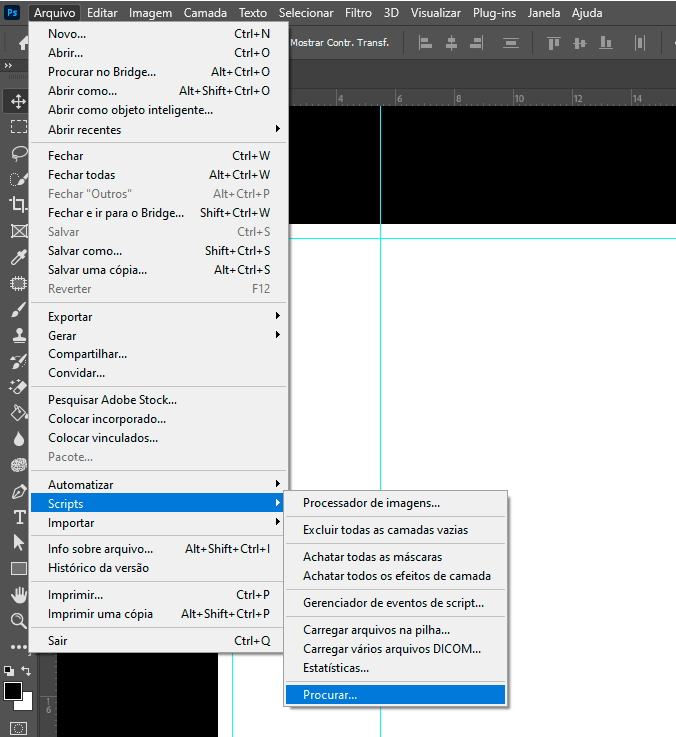Align top edges in options bar
The width and height of the screenshot is (676, 737).
click(554, 43)
